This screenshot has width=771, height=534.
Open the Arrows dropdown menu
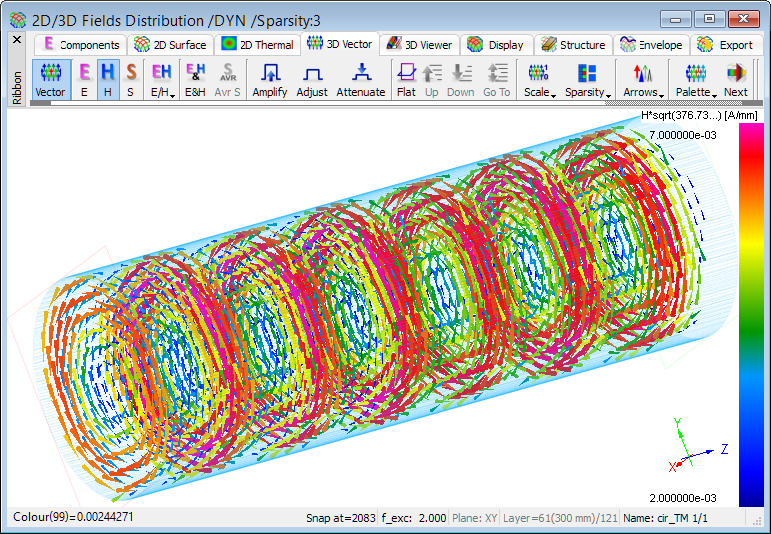pos(643,79)
